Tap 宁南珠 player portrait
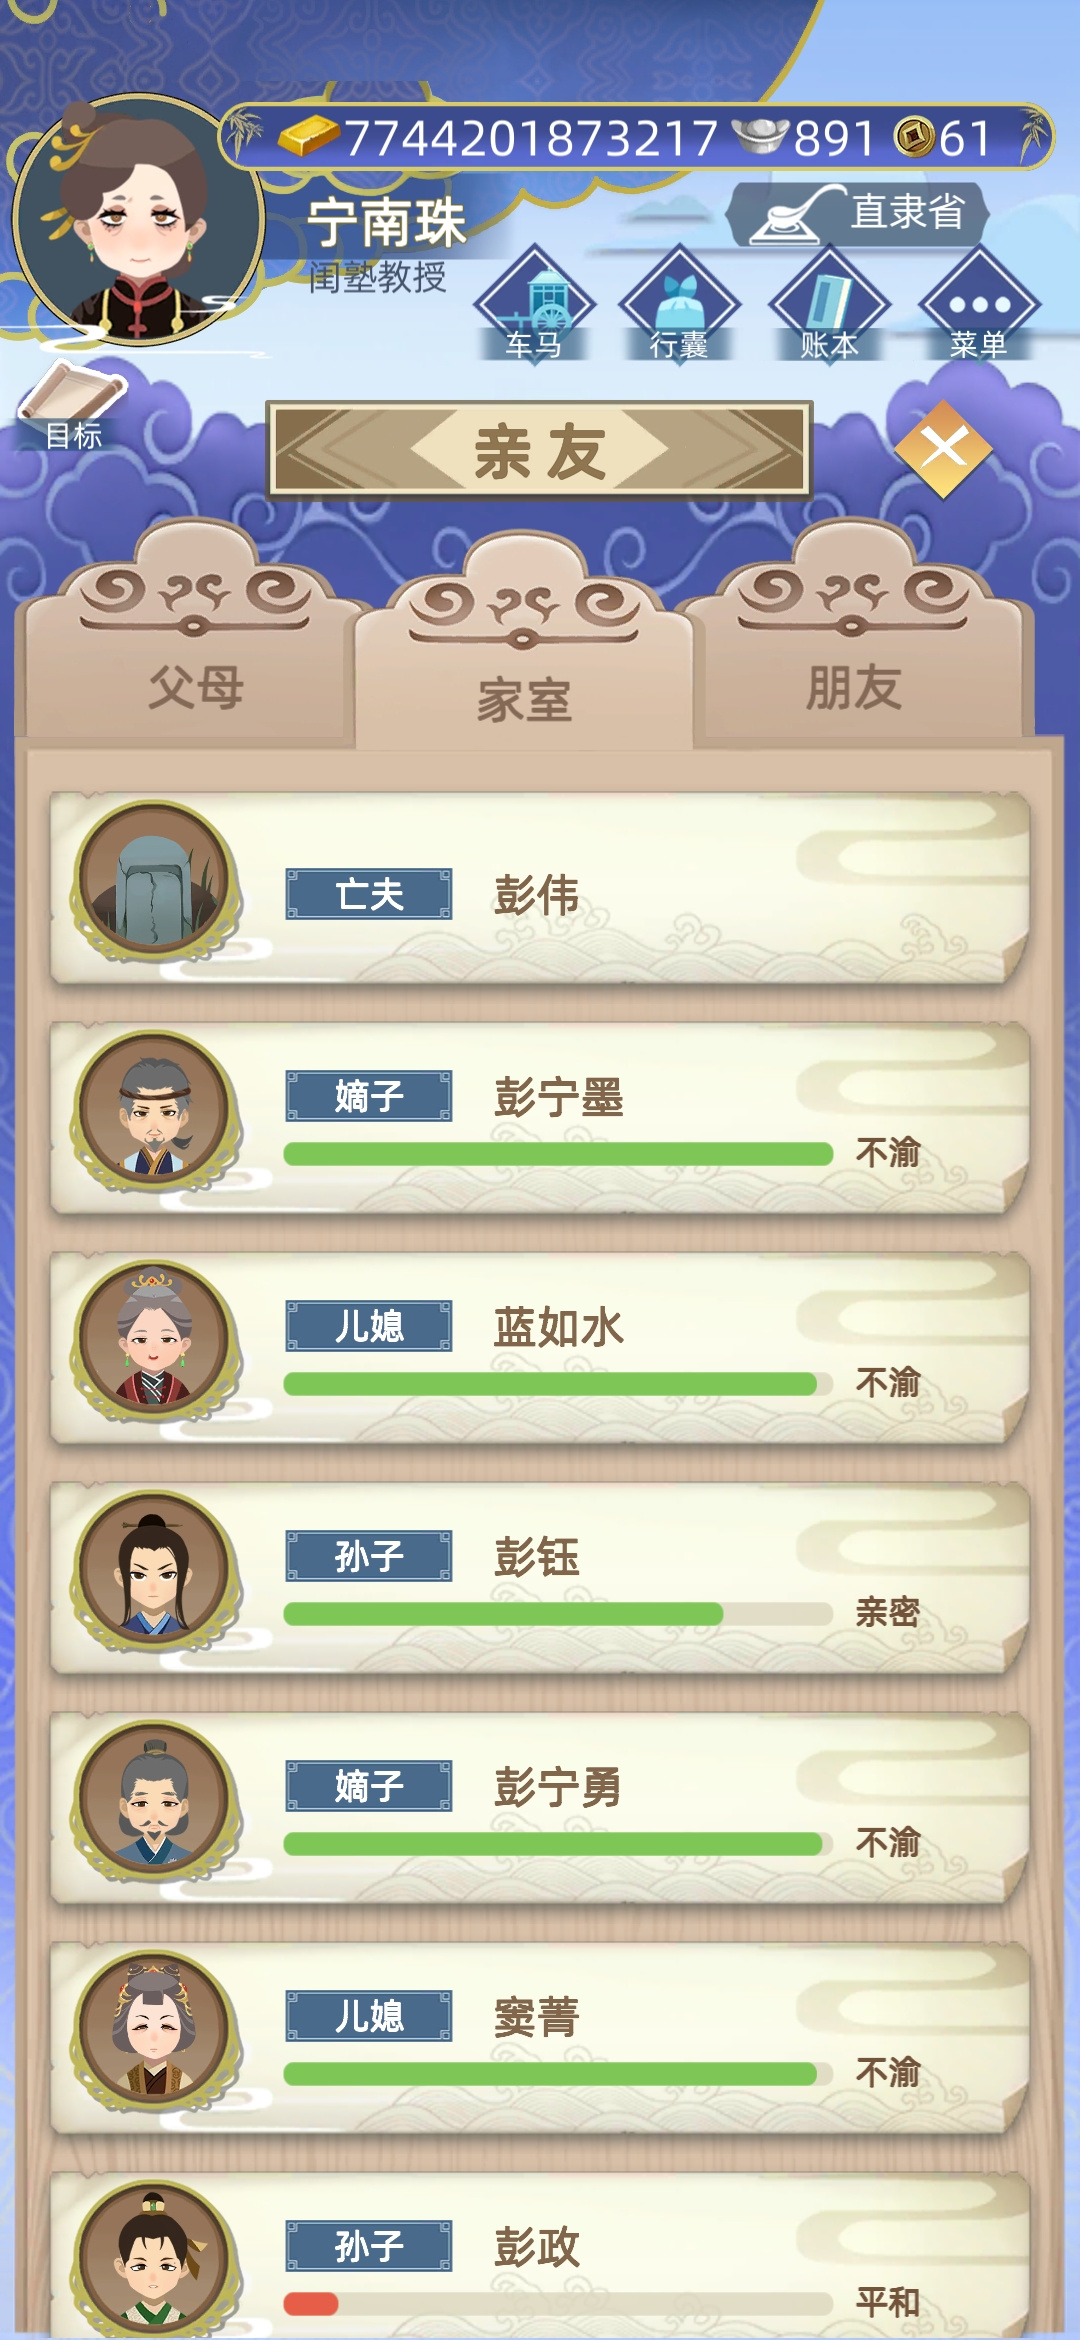 (137, 219)
